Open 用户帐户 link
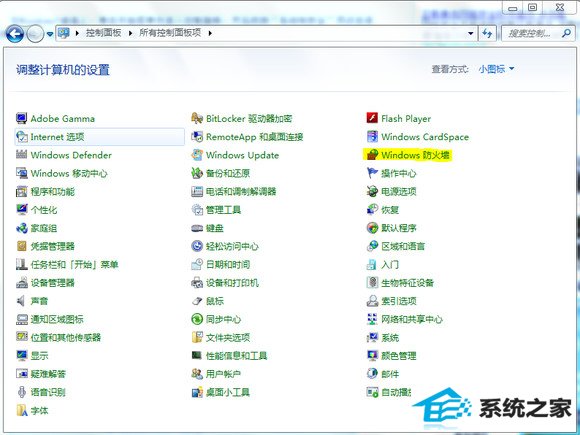 [x=223, y=374]
